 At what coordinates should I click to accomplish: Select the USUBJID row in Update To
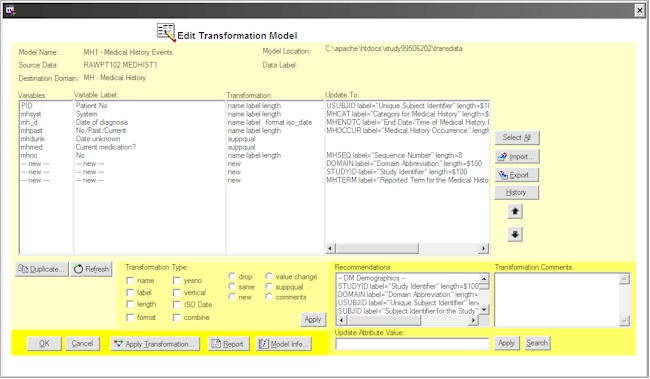tap(407, 106)
